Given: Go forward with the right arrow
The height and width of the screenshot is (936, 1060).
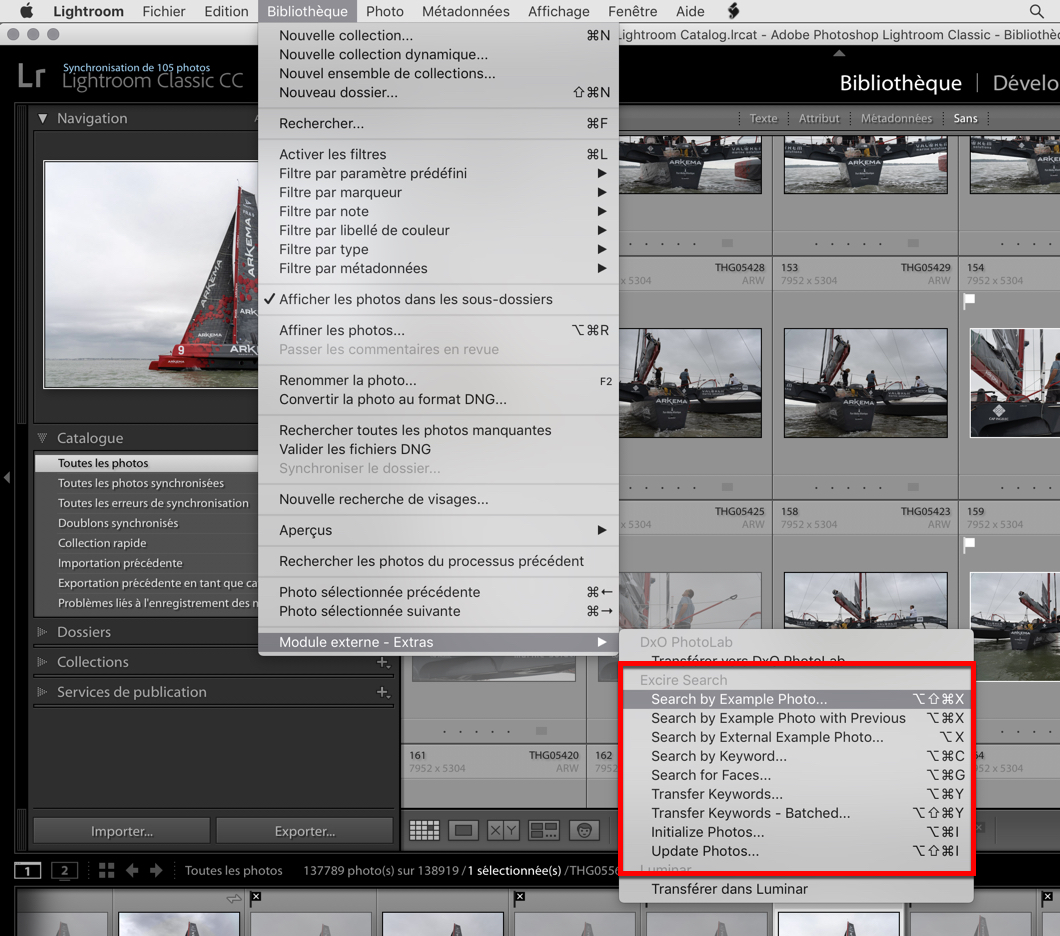Looking at the screenshot, I should pyautogui.click(x=156, y=870).
